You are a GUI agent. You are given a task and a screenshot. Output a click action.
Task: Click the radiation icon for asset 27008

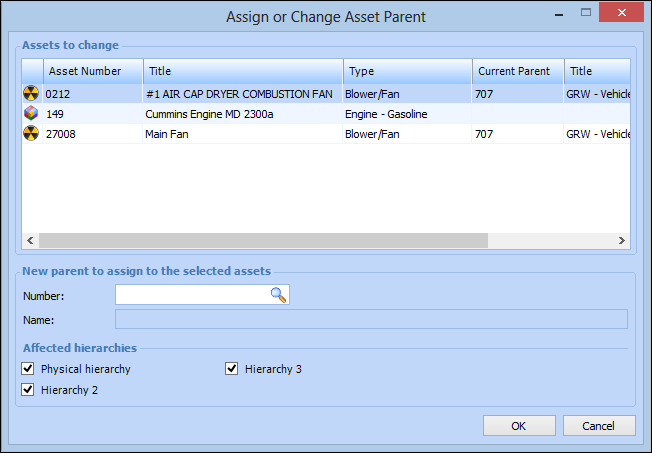(x=32, y=134)
